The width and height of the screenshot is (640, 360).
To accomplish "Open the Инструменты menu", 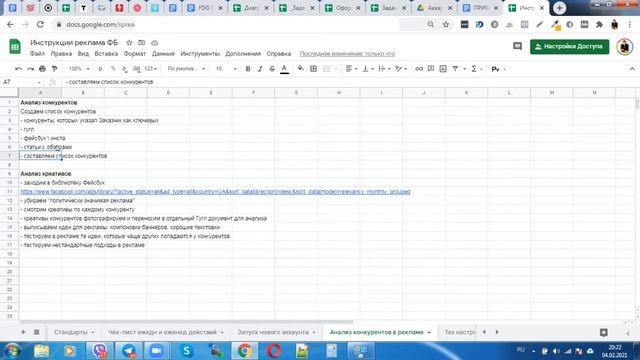I will (x=200, y=54).
